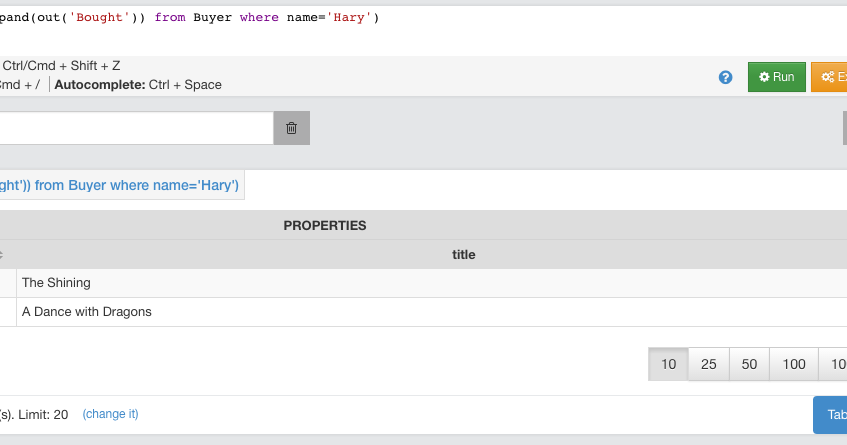Run the query with the green Run button
The height and width of the screenshot is (445, 847).
(777, 77)
